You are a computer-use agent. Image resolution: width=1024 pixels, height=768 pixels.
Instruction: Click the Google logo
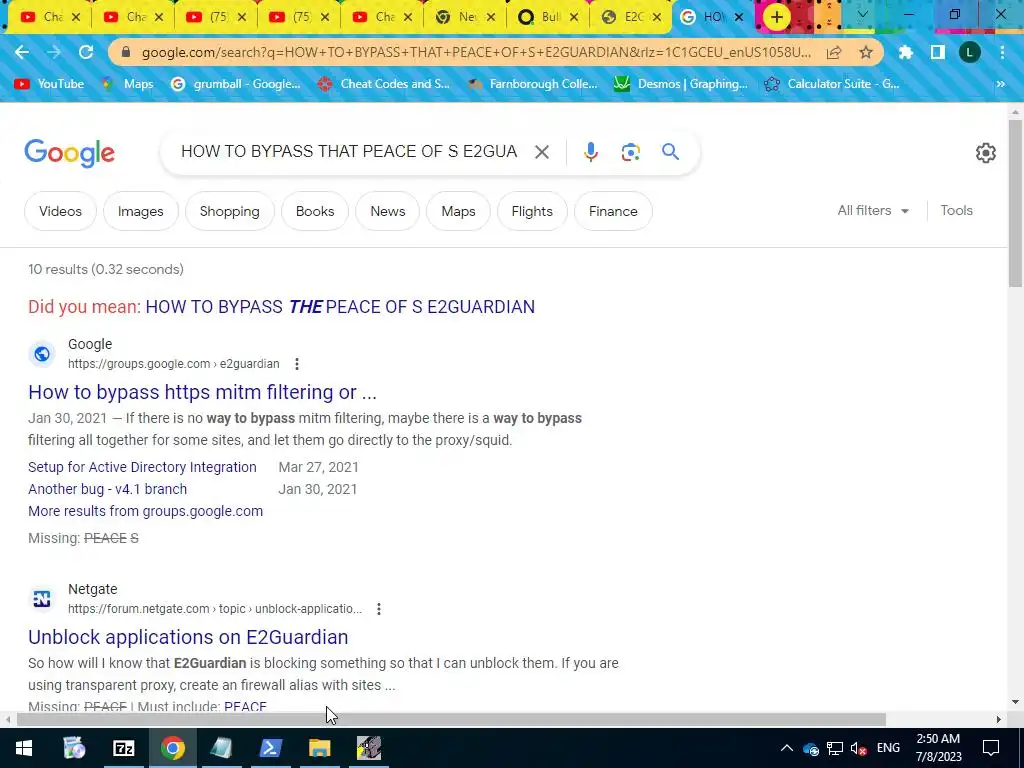tap(69, 153)
